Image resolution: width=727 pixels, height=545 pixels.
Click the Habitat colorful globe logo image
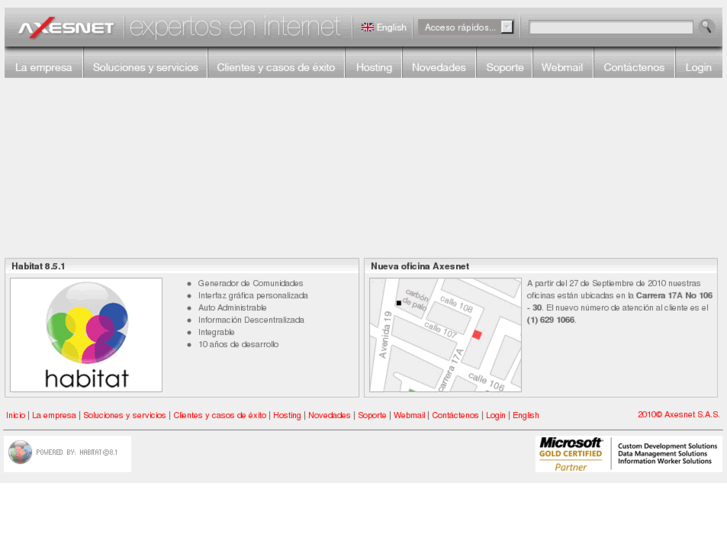[x=87, y=335]
